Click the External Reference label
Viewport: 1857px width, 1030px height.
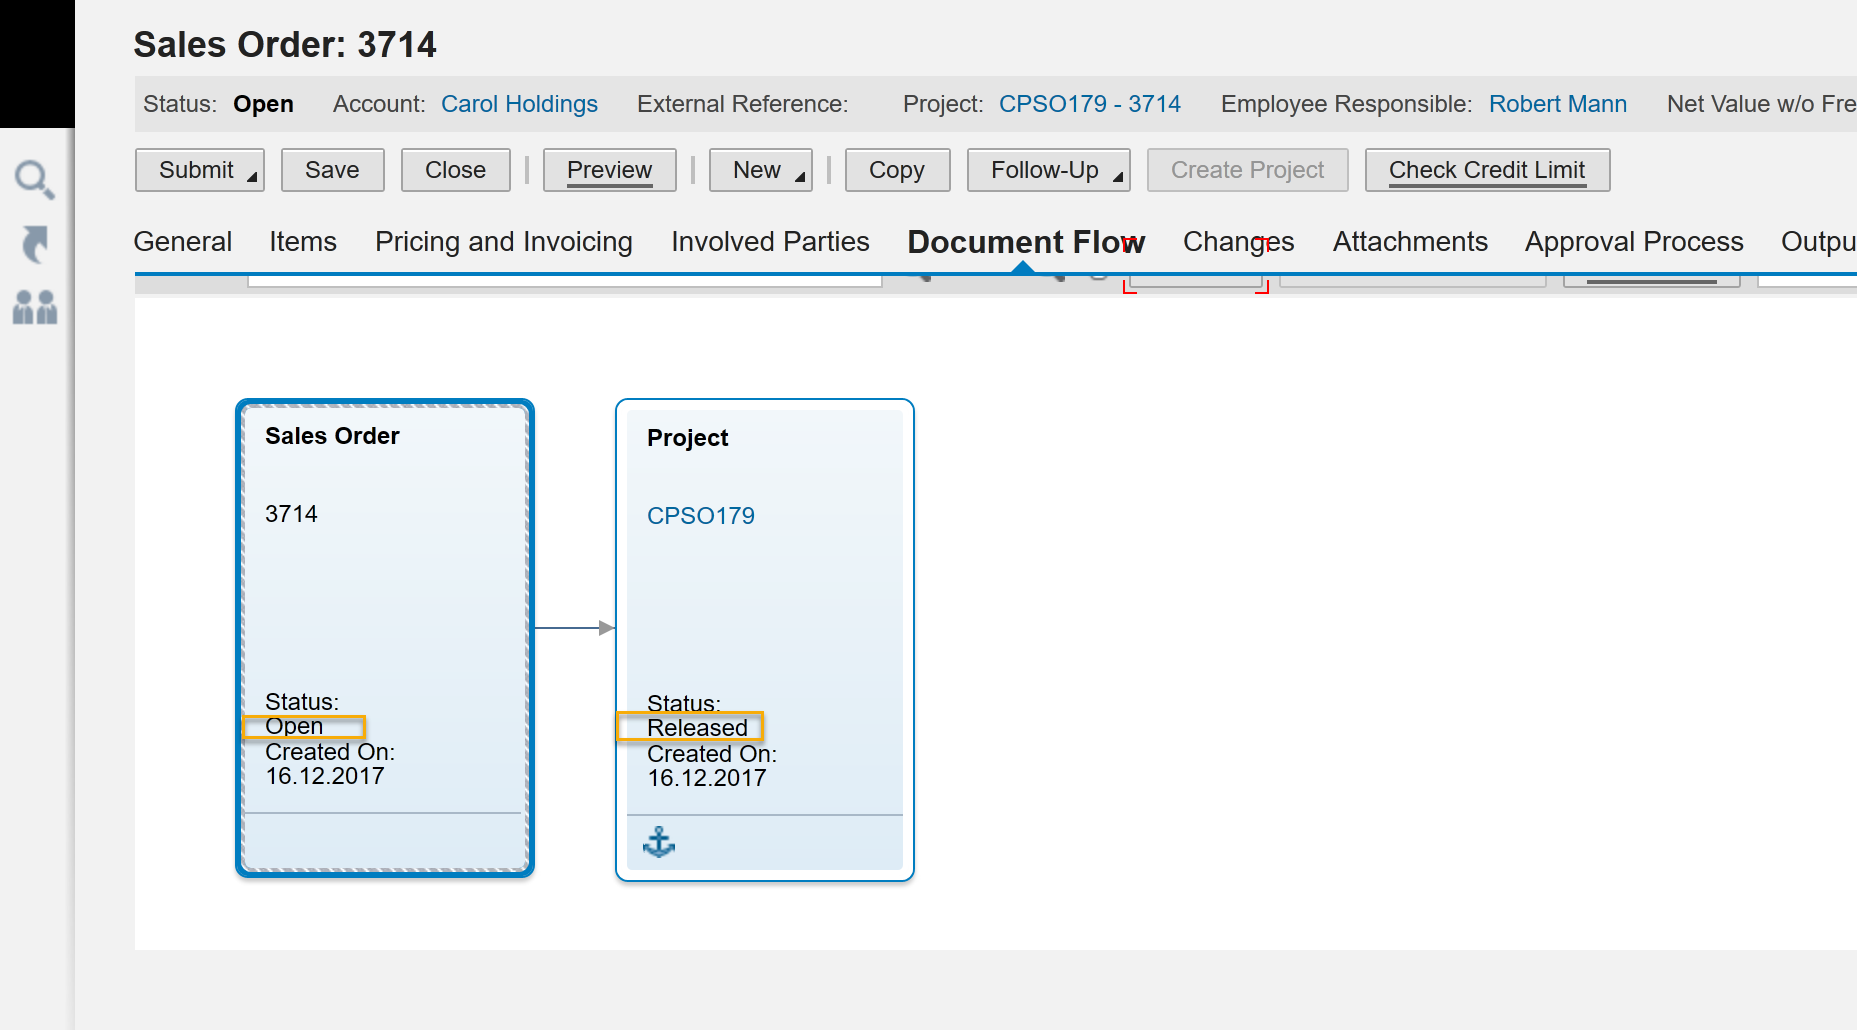[742, 104]
